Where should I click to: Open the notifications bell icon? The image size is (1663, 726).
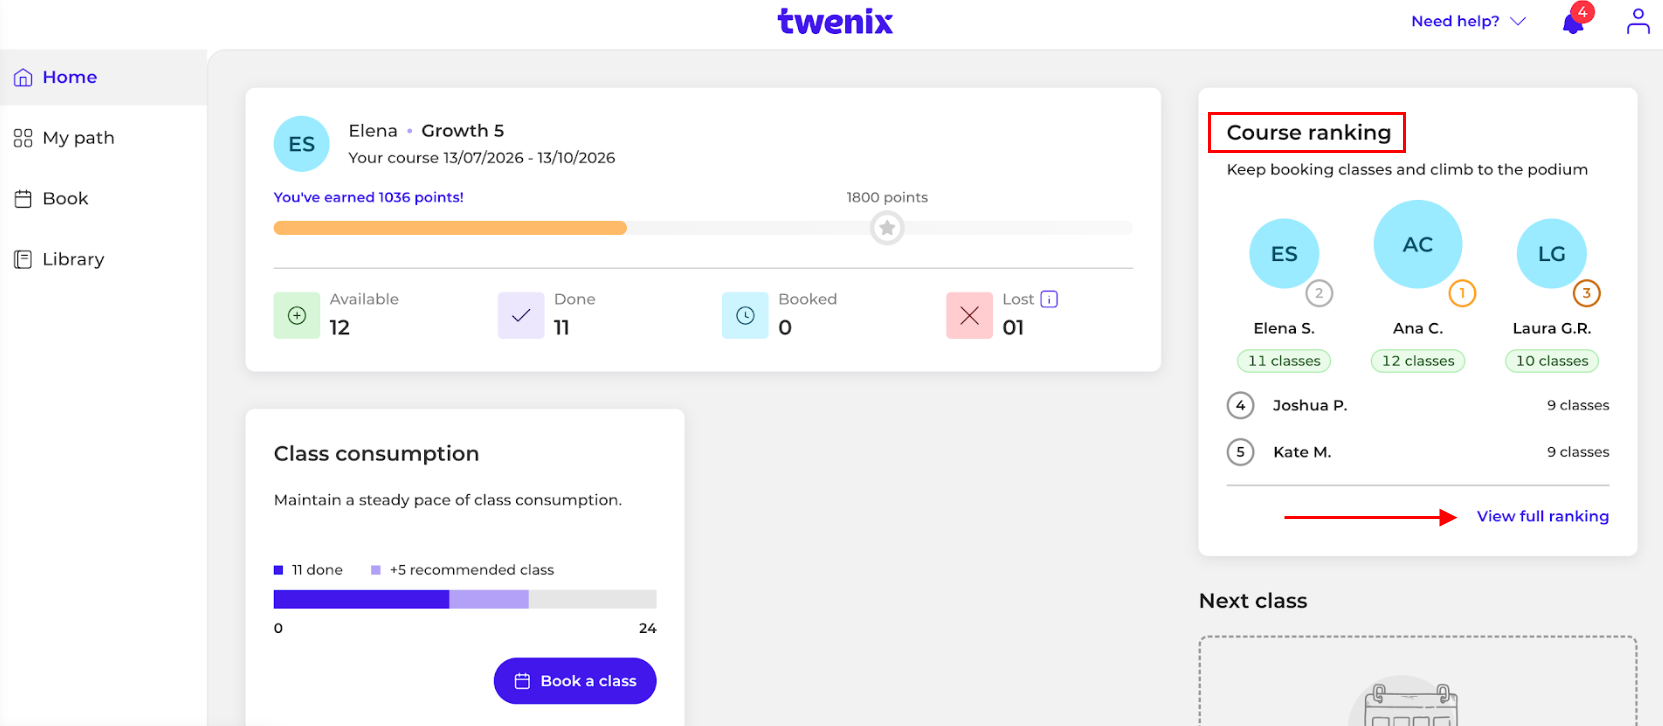point(1574,21)
